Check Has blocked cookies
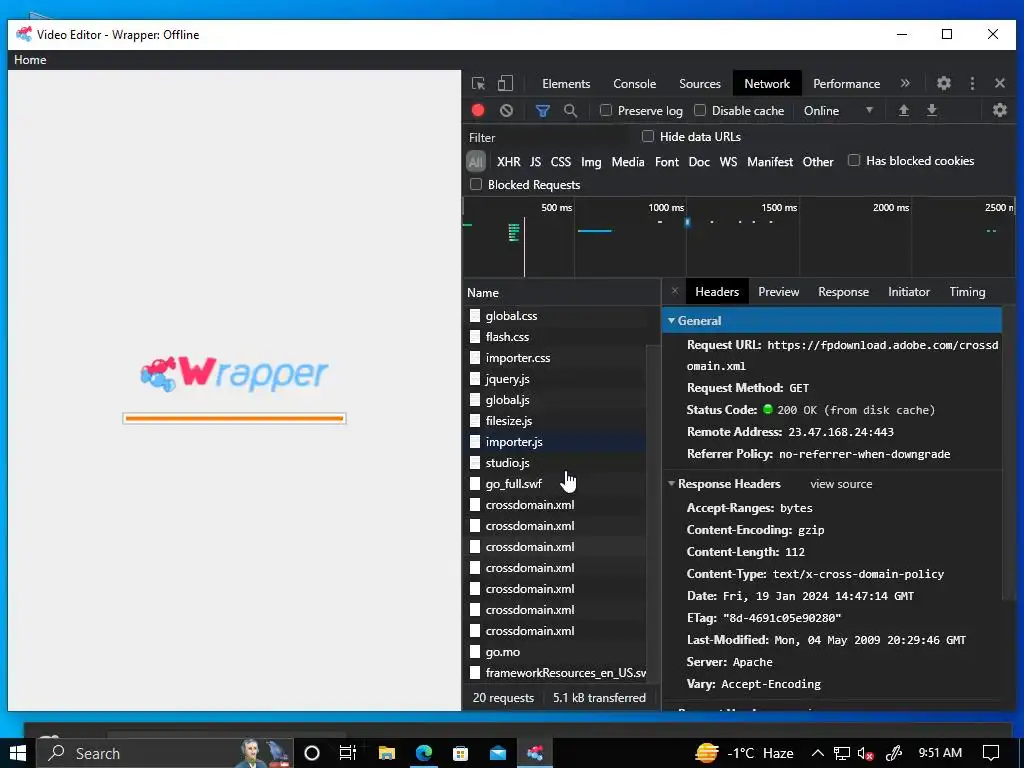Viewport: 1024px width, 768px height. (x=854, y=160)
